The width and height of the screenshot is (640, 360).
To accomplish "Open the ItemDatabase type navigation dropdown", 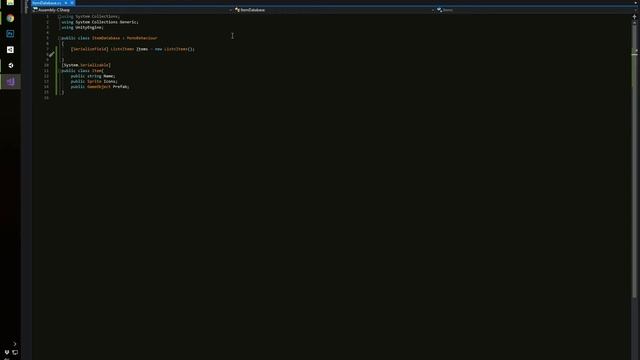I will click(334, 10).
